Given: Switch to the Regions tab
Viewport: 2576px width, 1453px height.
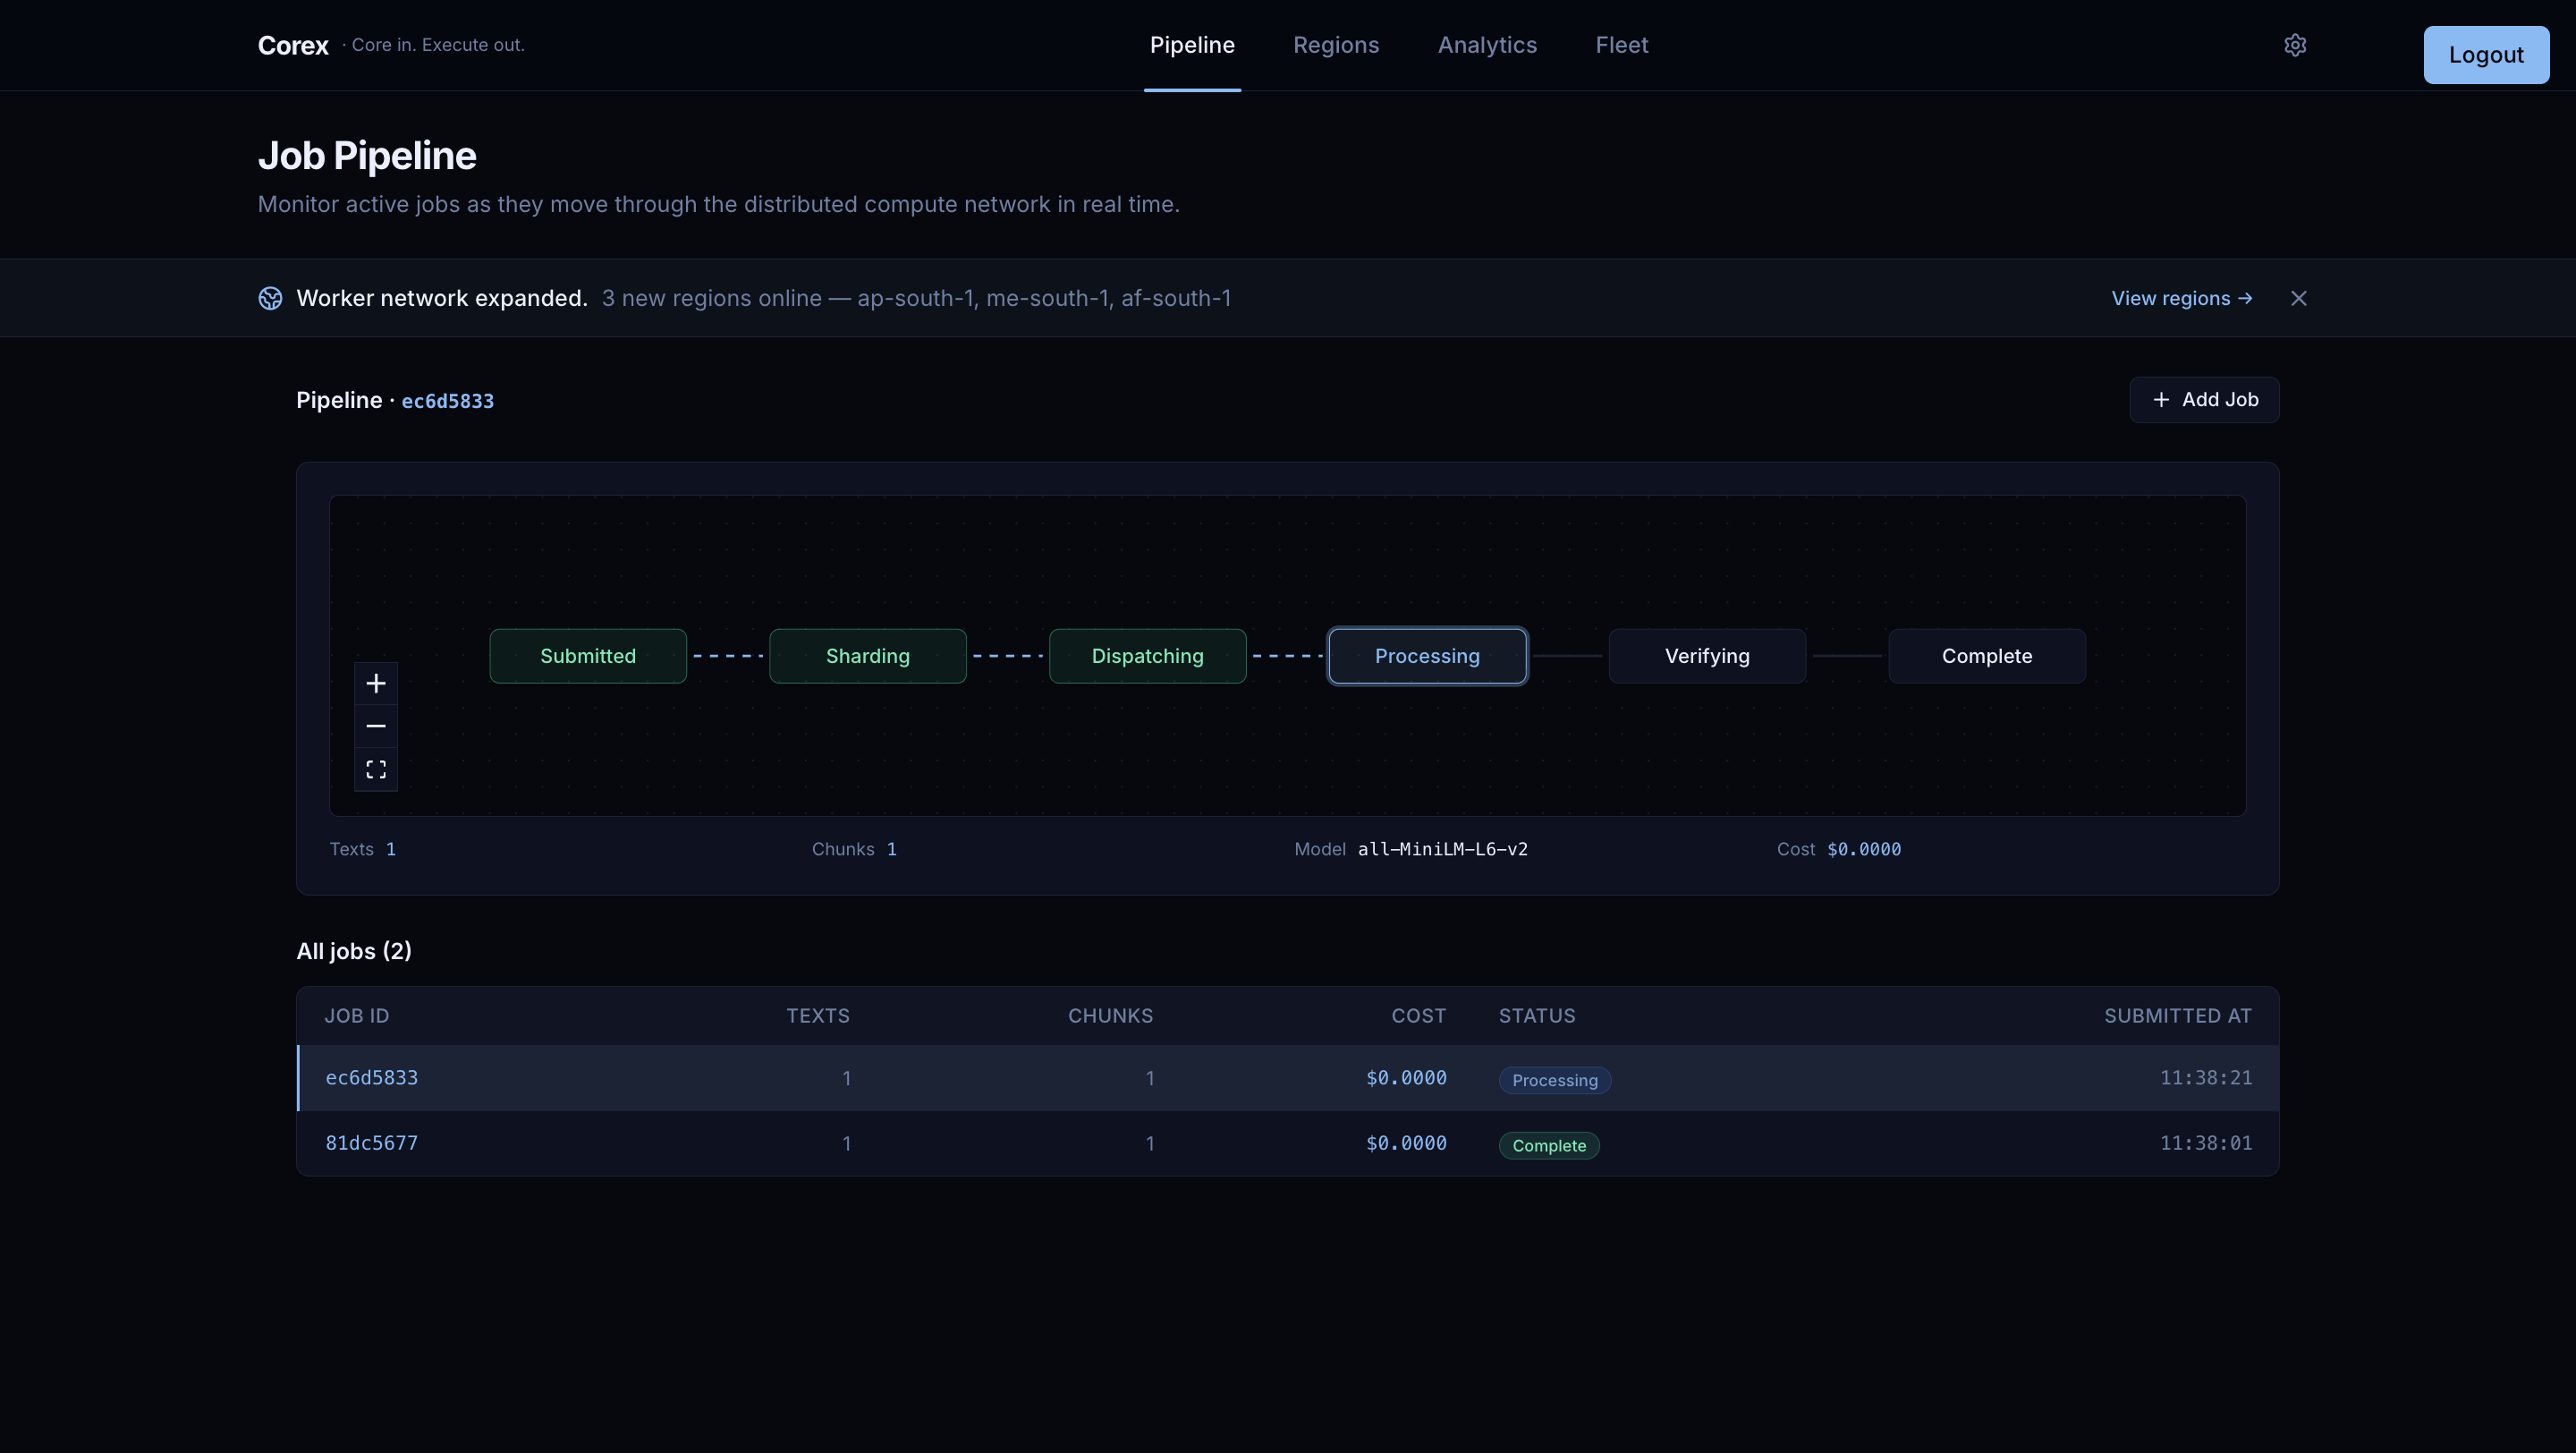Looking at the screenshot, I should [x=1335, y=45].
